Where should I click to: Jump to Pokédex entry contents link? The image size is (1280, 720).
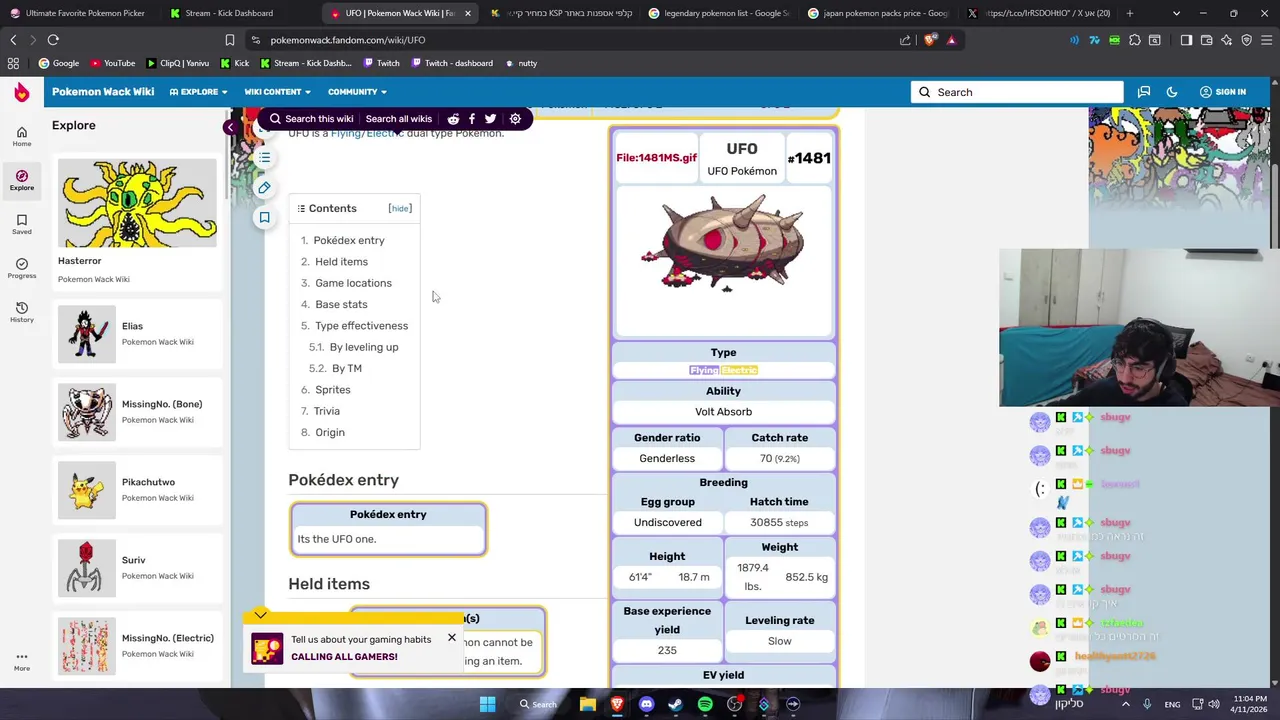pyautogui.click(x=348, y=240)
